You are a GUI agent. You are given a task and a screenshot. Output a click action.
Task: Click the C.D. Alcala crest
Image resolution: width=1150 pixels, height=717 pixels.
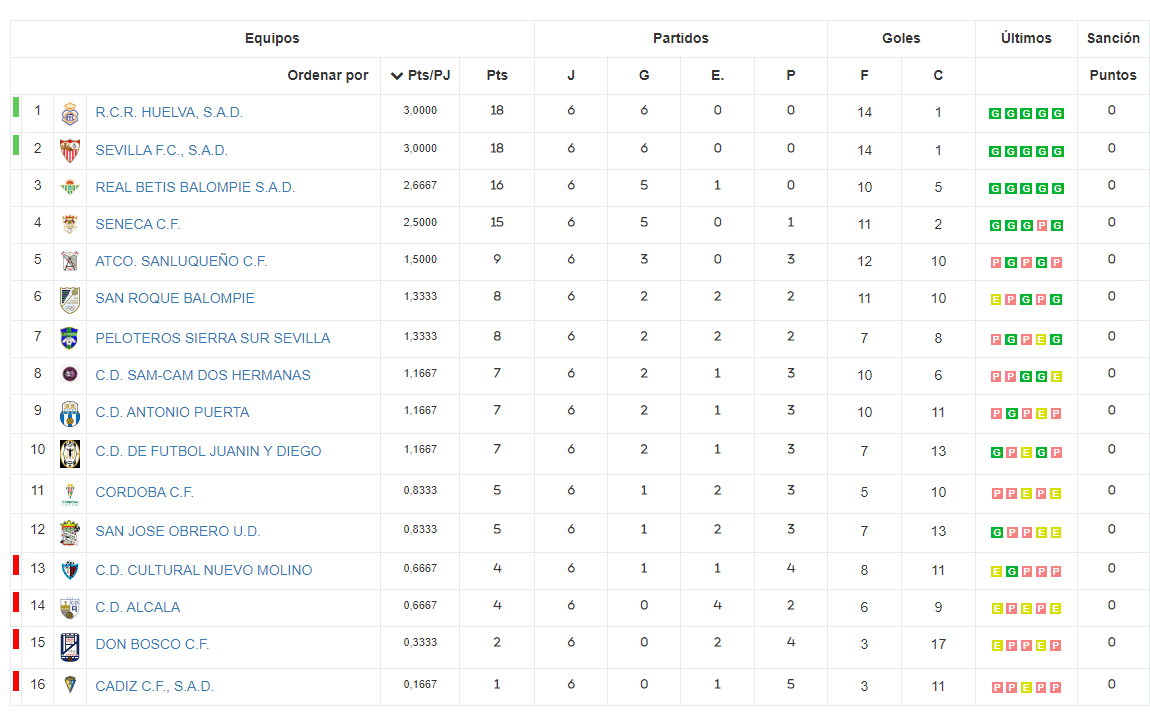(x=70, y=608)
